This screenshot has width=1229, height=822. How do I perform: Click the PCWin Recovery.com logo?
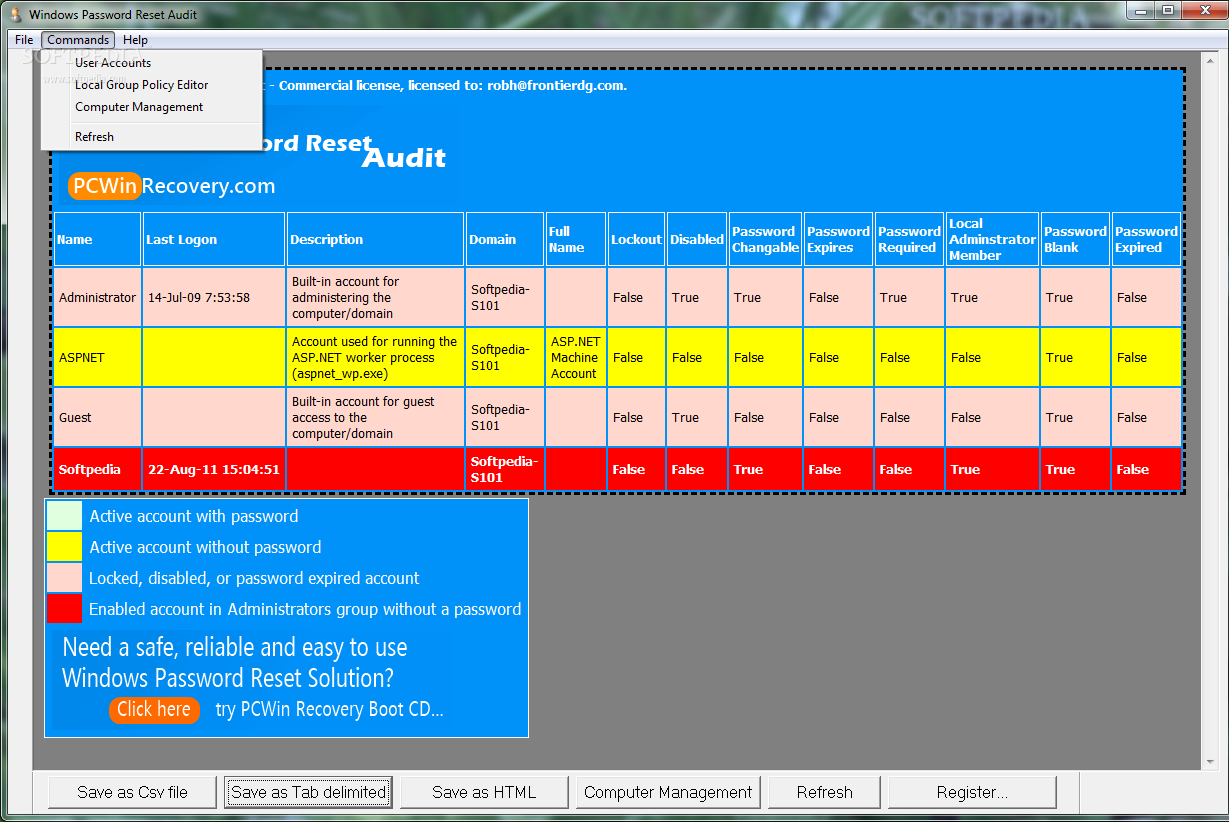pyautogui.click(x=172, y=186)
